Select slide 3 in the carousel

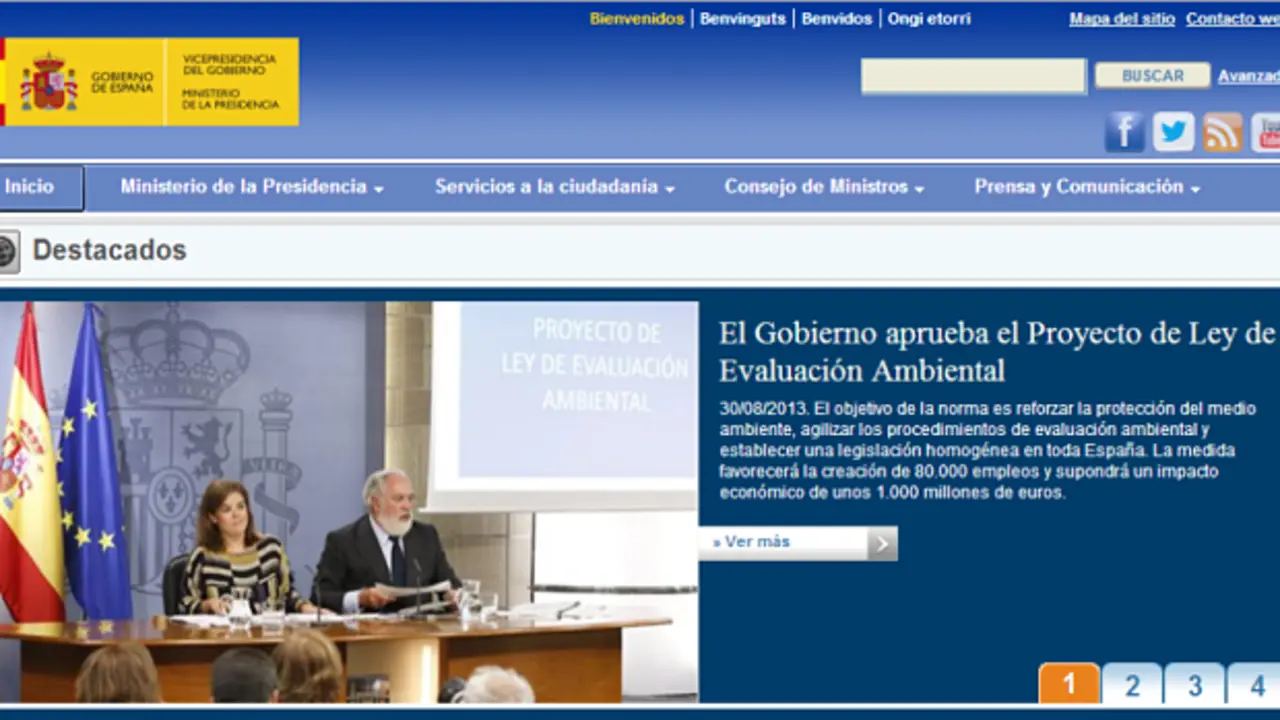tap(1194, 684)
